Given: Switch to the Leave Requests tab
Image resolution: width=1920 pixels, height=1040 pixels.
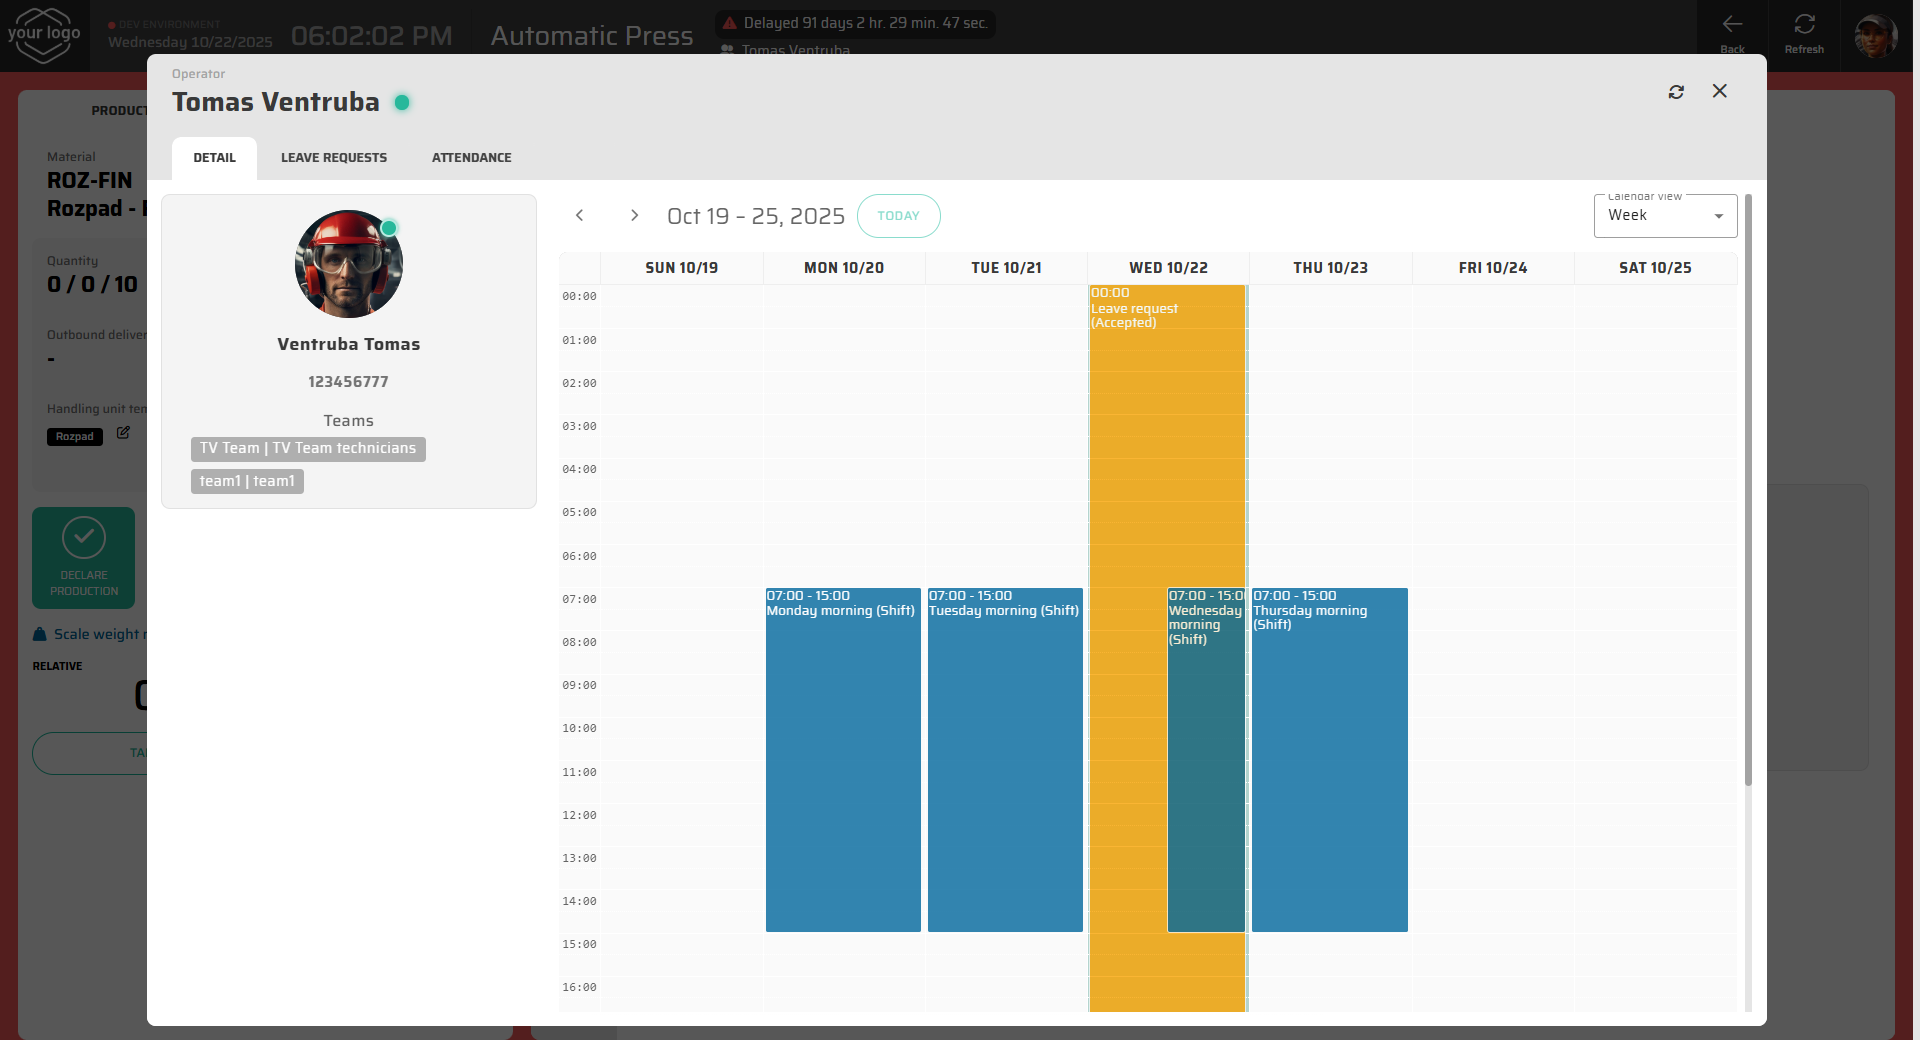Looking at the screenshot, I should 333,158.
